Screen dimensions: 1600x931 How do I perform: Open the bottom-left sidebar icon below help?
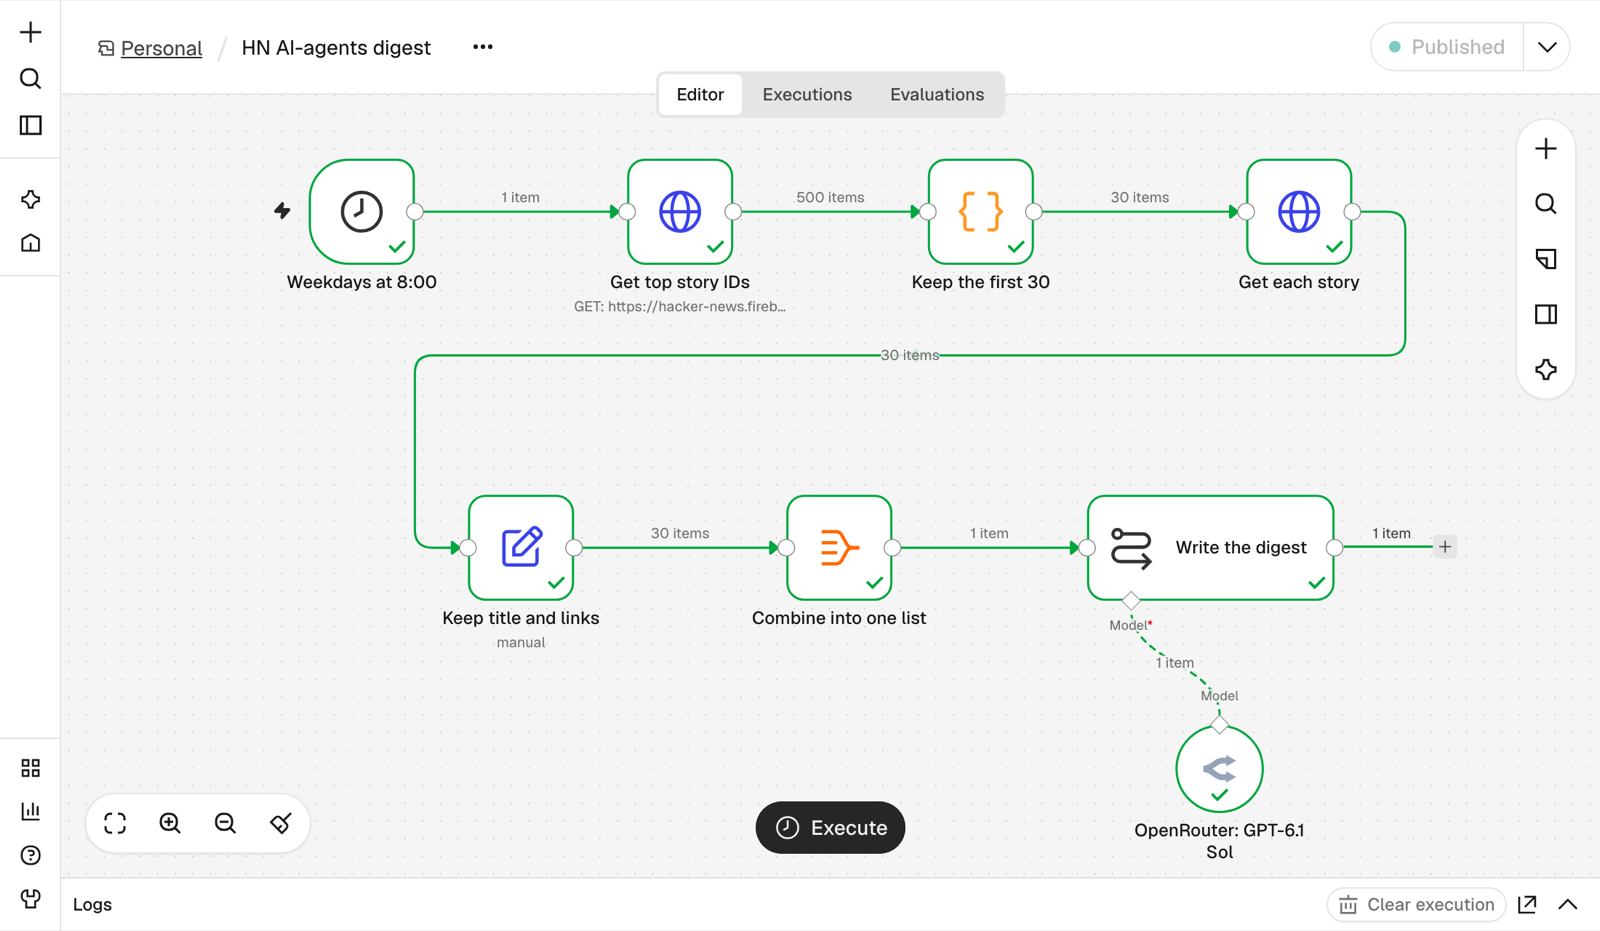(x=31, y=898)
